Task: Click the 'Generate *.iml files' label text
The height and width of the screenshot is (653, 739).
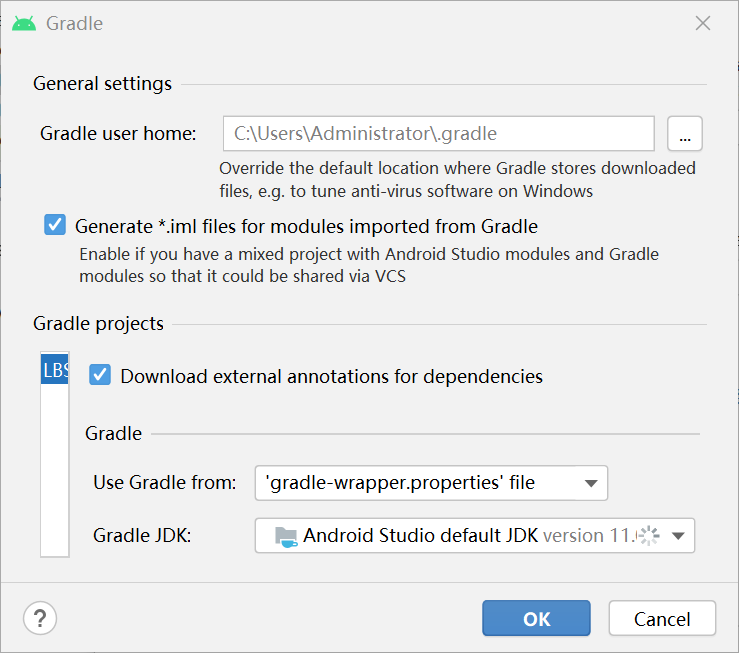Action: tap(306, 227)
